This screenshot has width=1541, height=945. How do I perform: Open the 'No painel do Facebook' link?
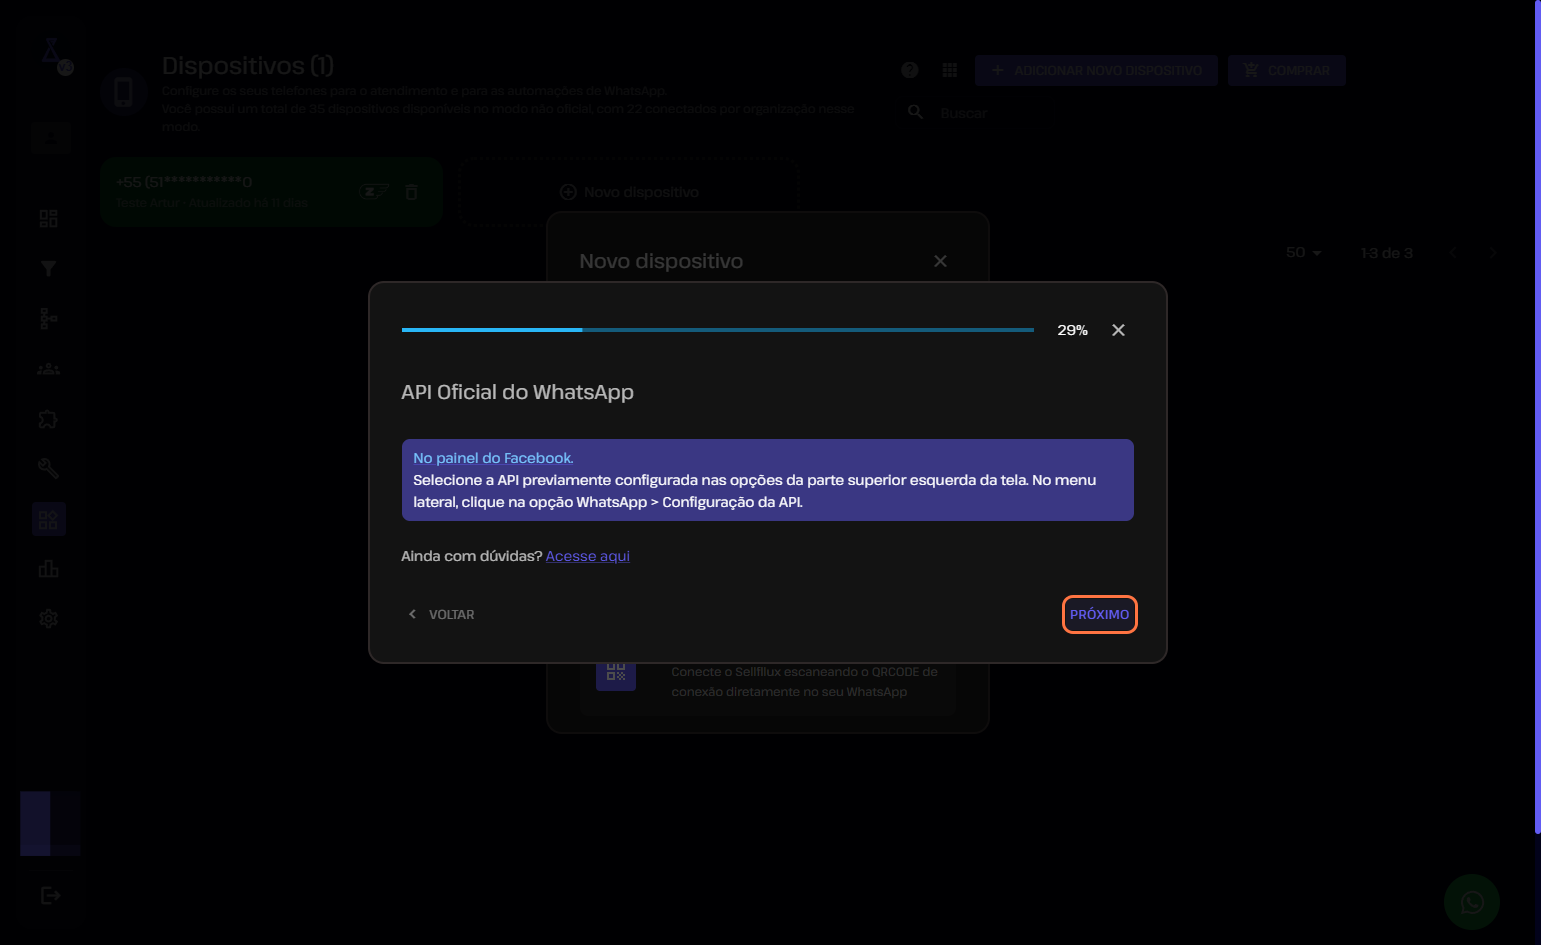coord(493,458)
